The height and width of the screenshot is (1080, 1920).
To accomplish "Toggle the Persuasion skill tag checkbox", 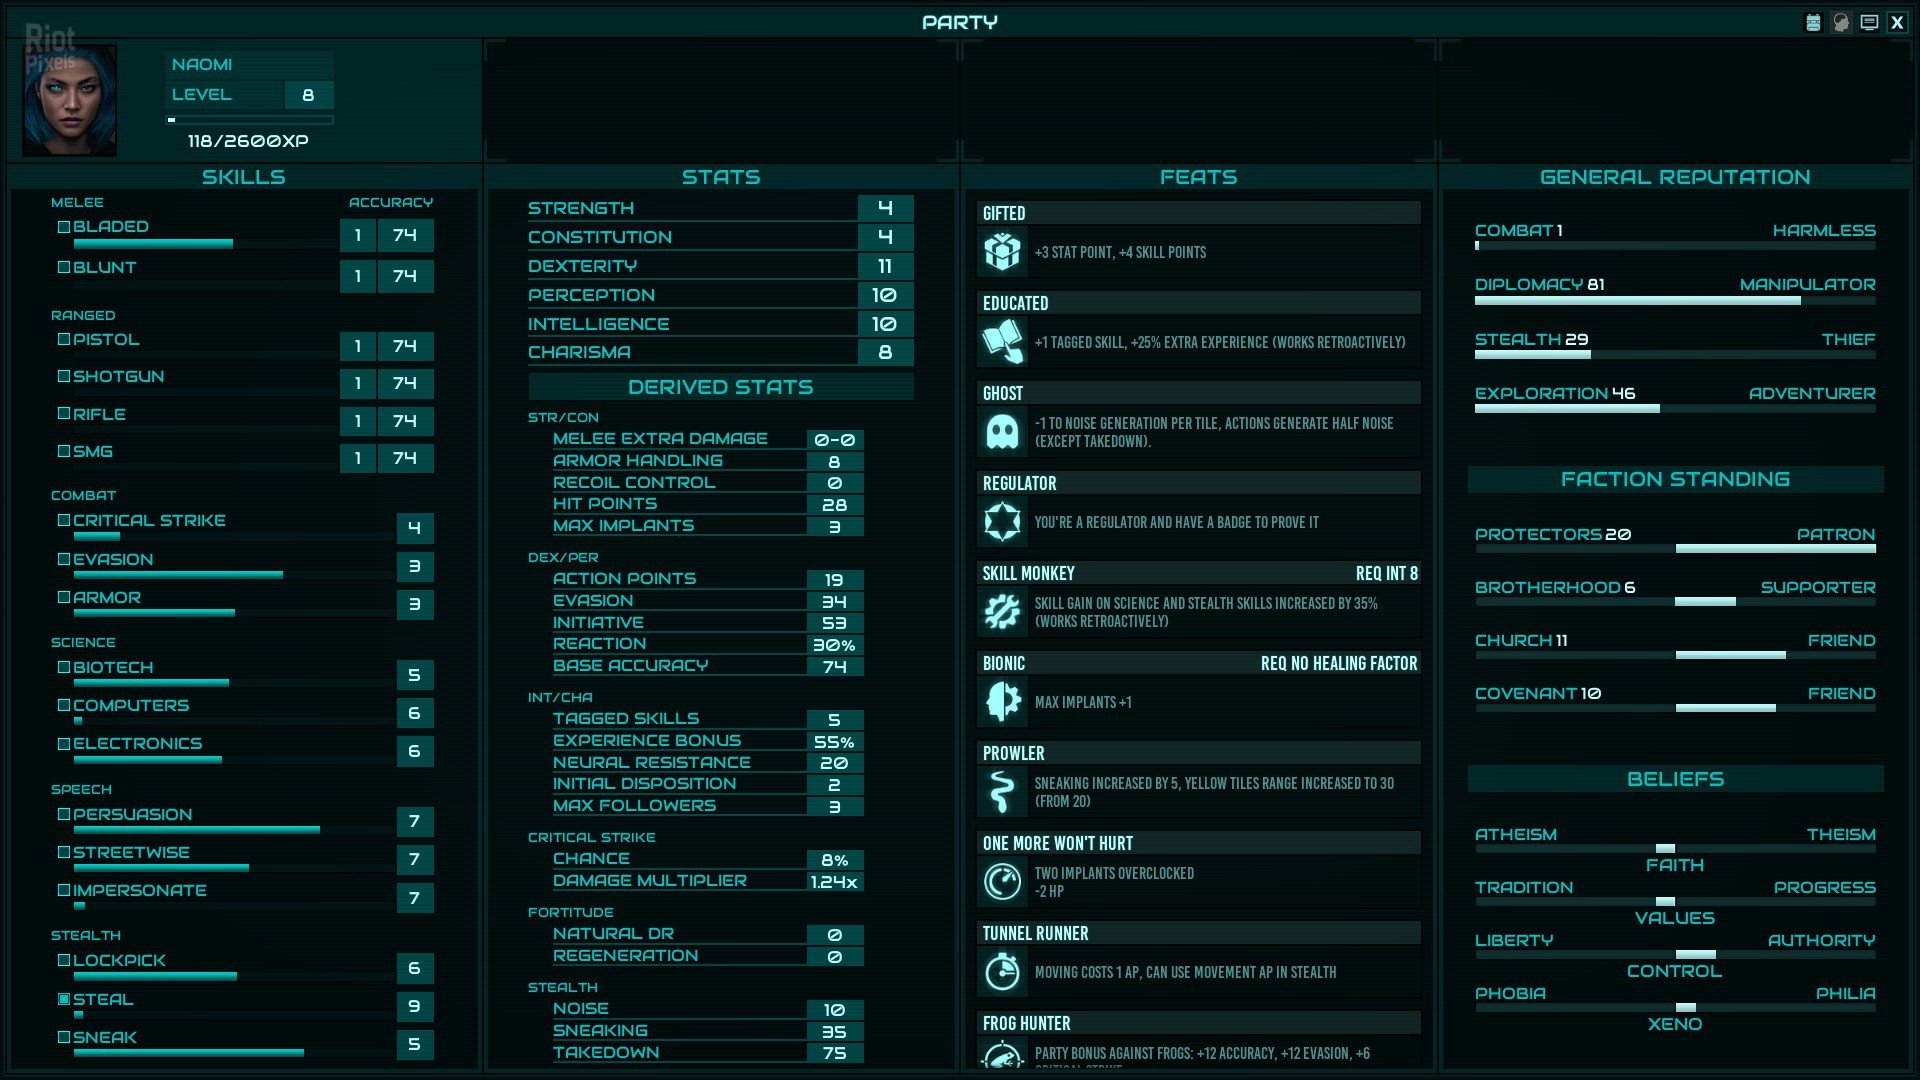I will click(x=62, y=813).
